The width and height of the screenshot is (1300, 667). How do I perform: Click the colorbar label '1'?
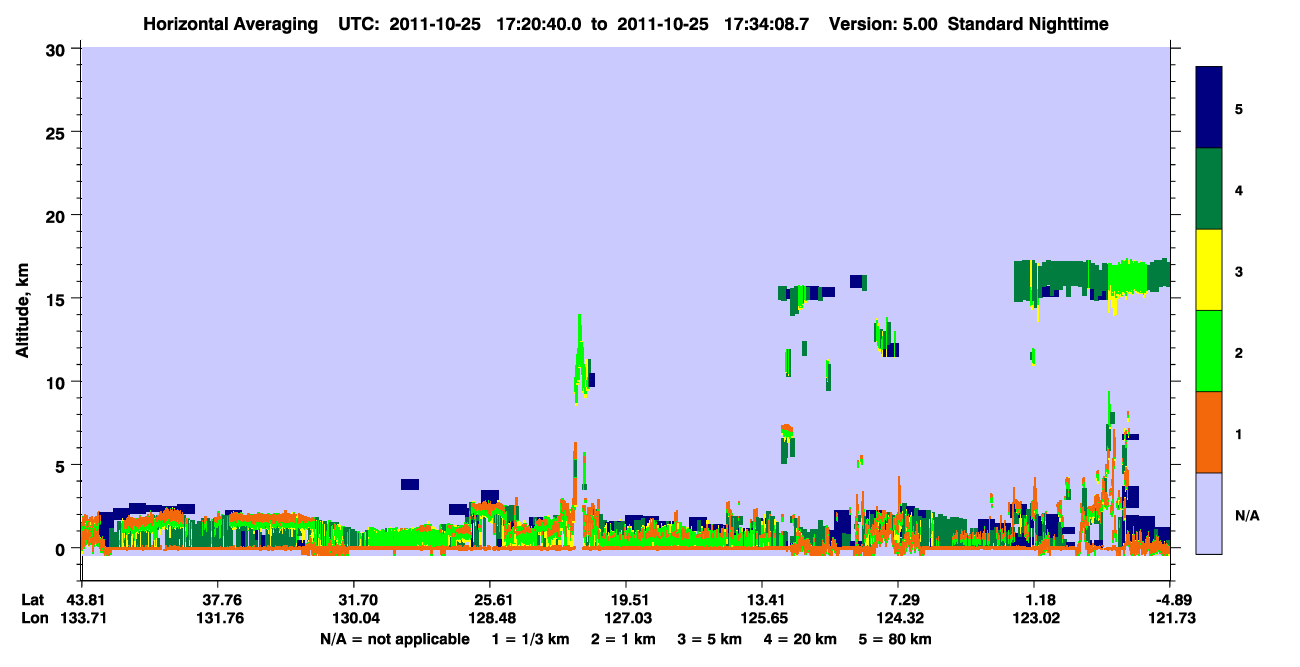(1239, 434)
